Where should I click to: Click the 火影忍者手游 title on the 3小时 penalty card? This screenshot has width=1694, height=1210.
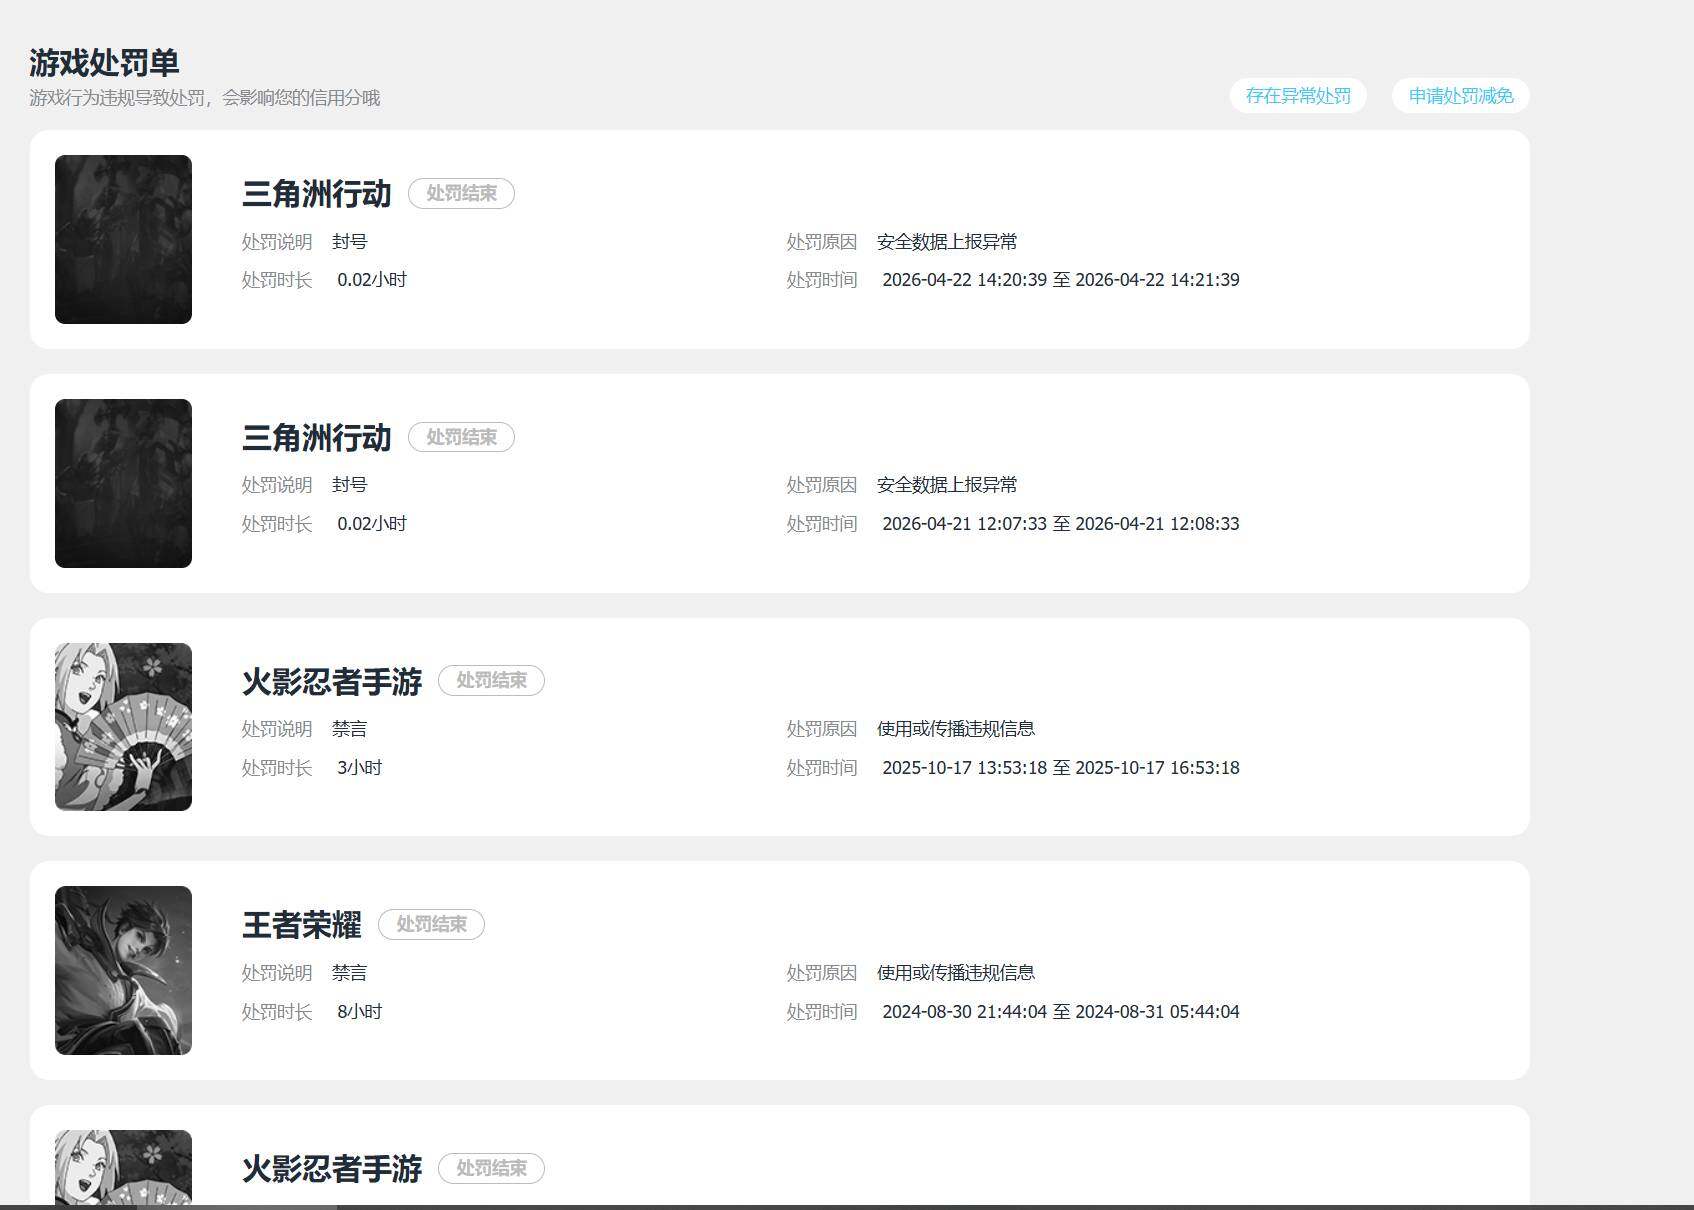click(331, 682)
